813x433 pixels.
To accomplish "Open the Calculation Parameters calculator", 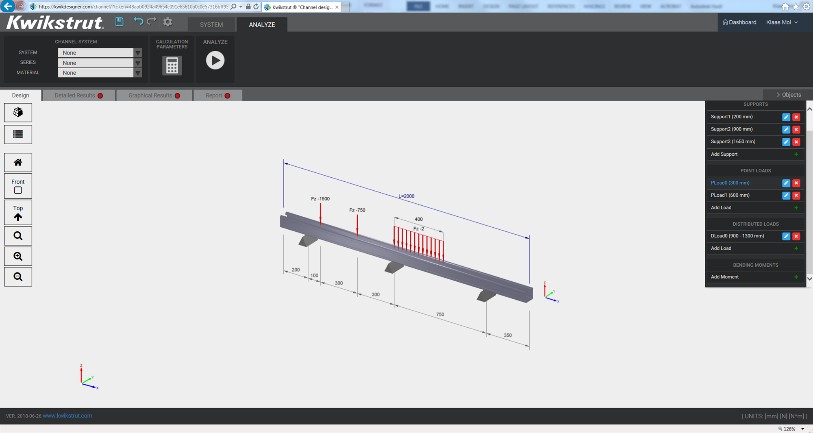I will [x=172, y=65].
